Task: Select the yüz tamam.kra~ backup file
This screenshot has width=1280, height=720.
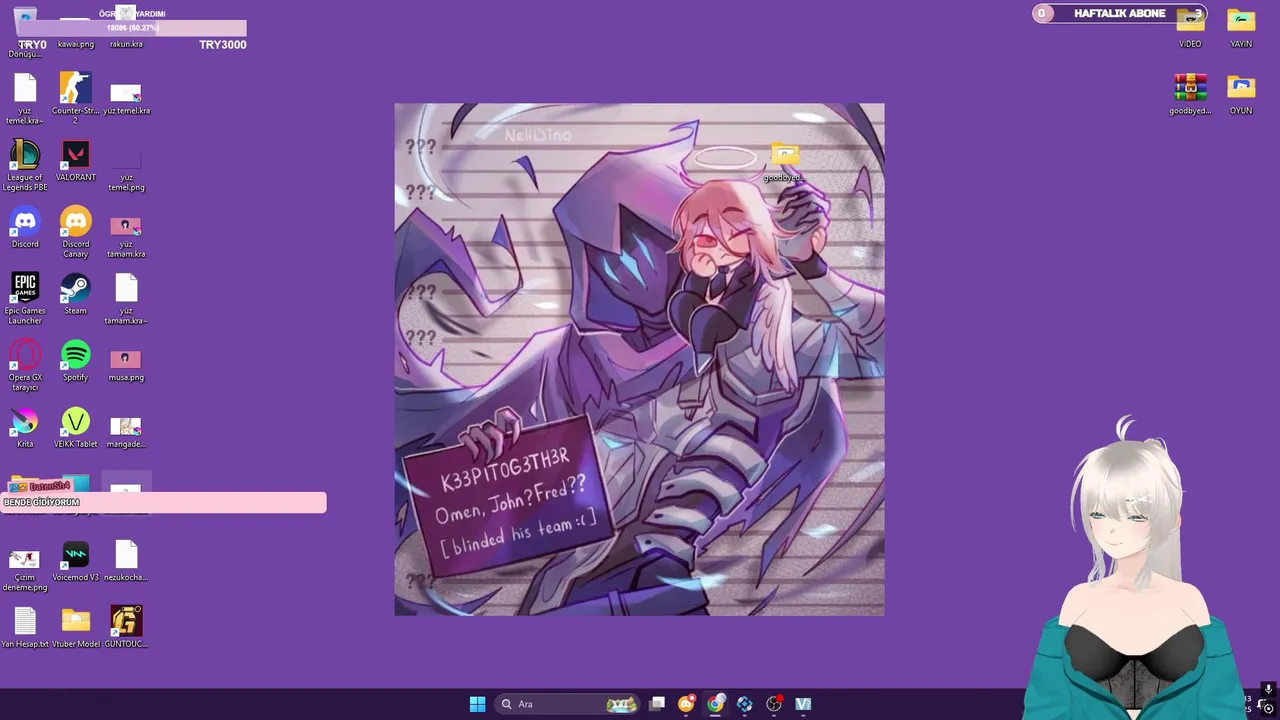Action: click(x=126, y=299)
